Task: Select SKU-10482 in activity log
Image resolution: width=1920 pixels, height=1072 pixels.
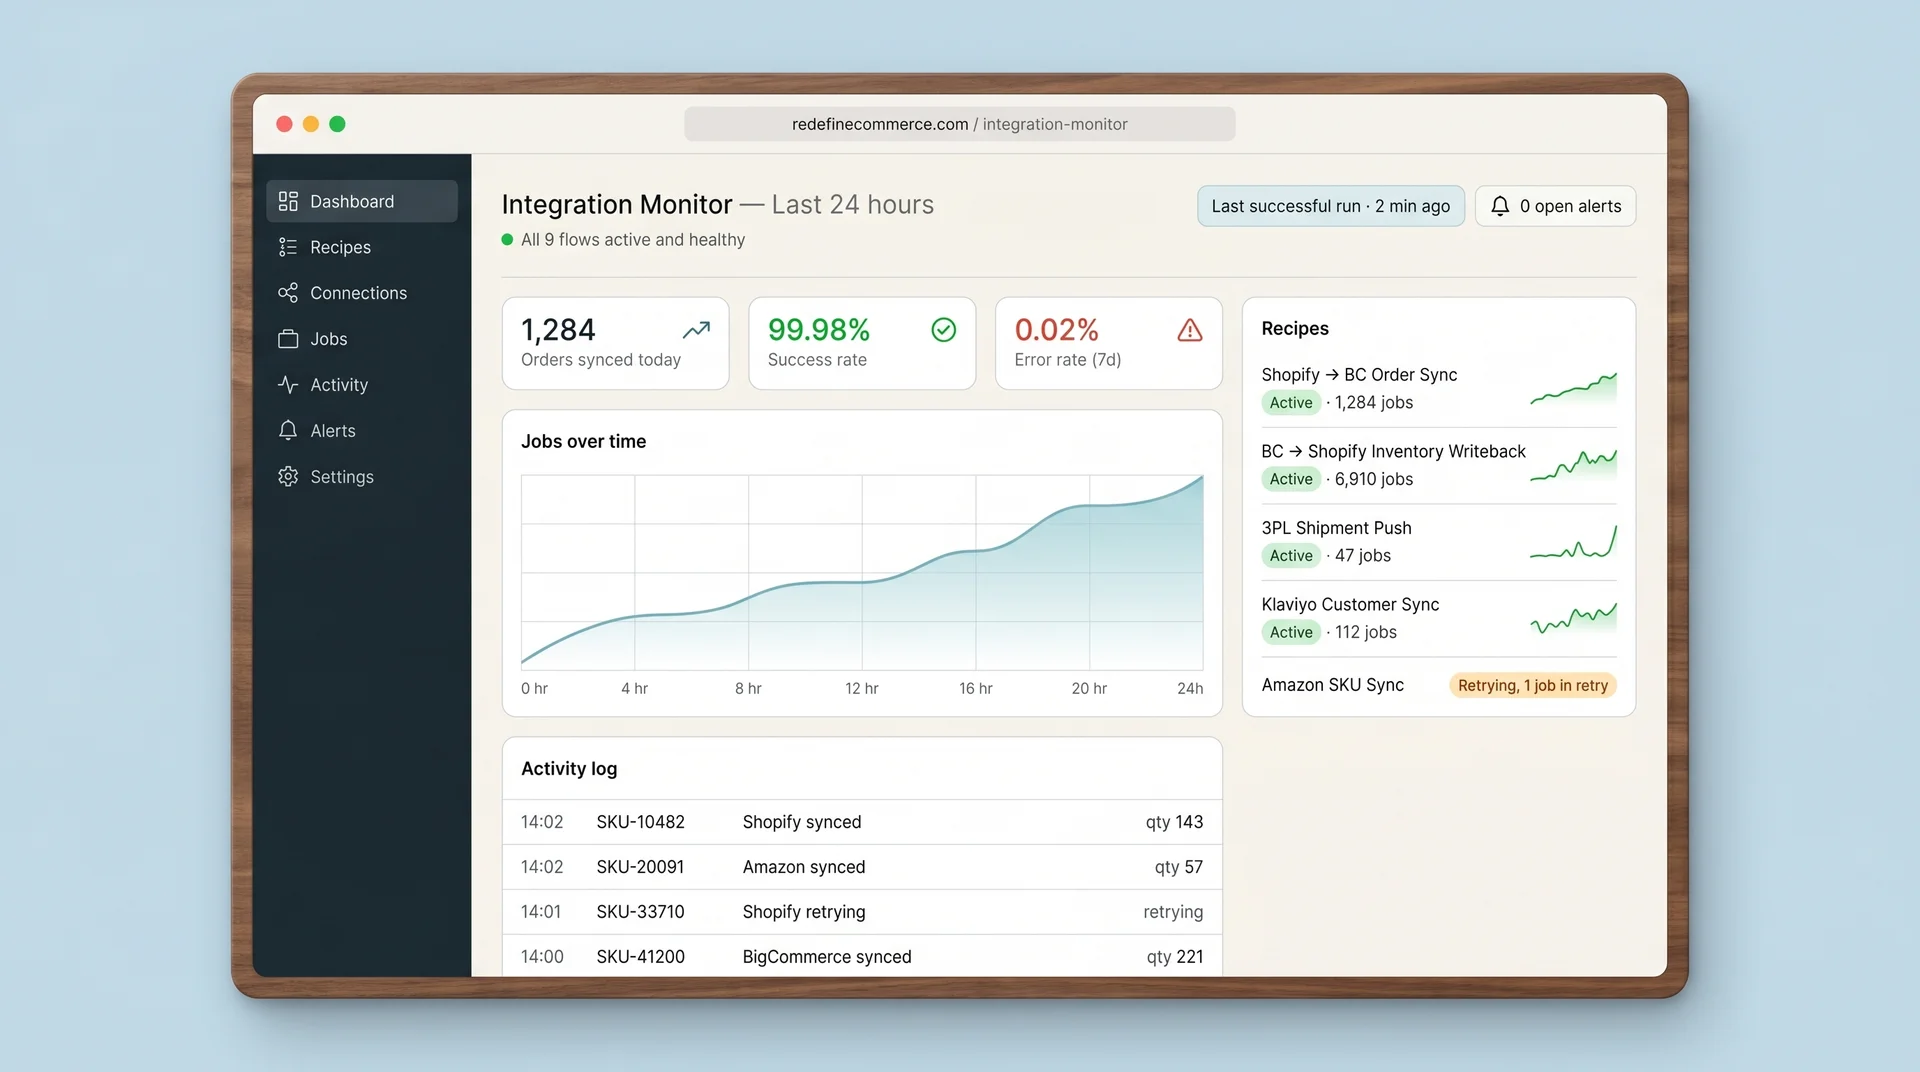Action: (x=640, y=822)
